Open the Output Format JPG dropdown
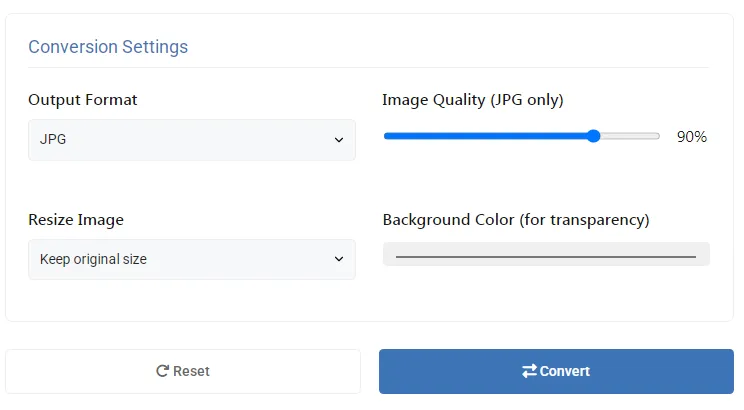Viewport: 744px width, 410px height. click(x=192, y=140)
